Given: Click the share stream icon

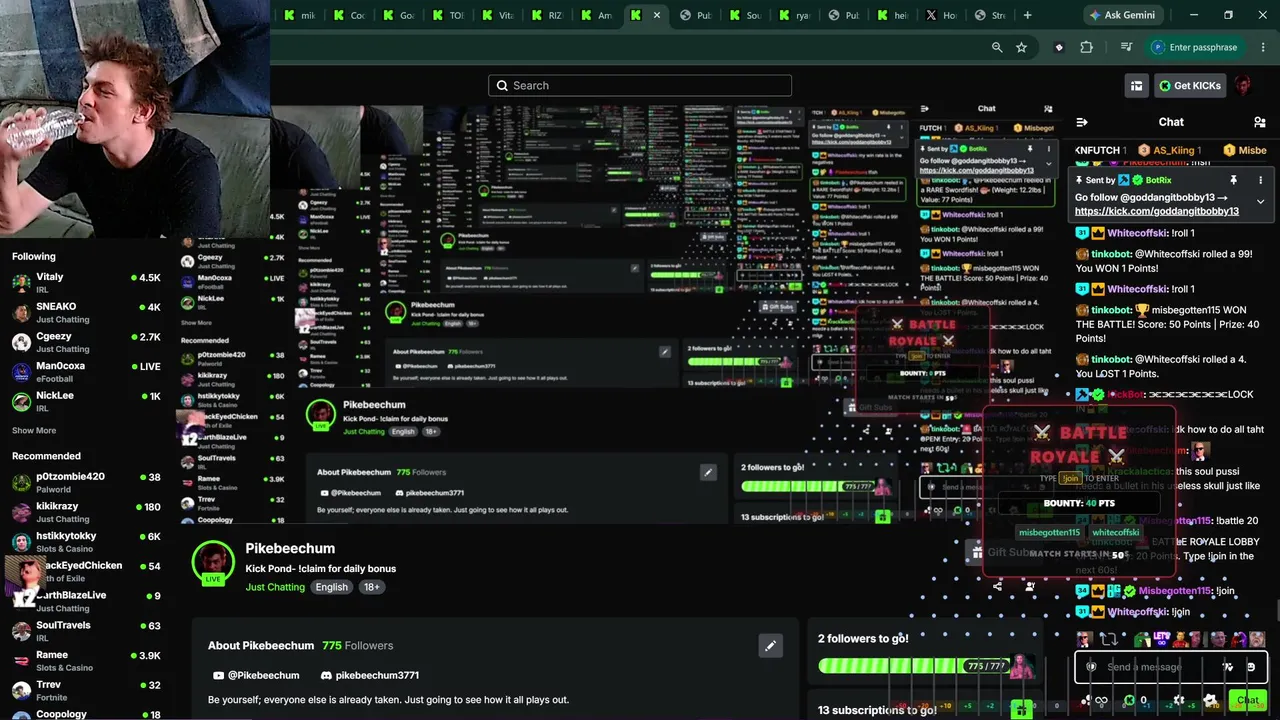Looking at the screenshot, I should 997,586.
